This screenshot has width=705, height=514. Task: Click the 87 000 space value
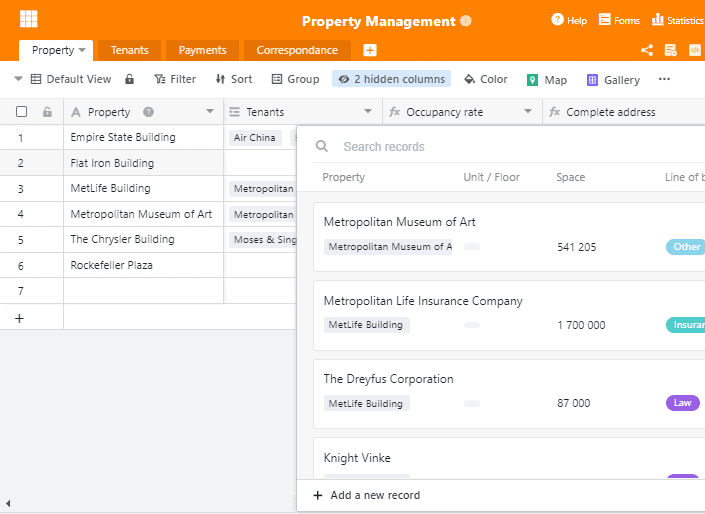coord(574,403)
